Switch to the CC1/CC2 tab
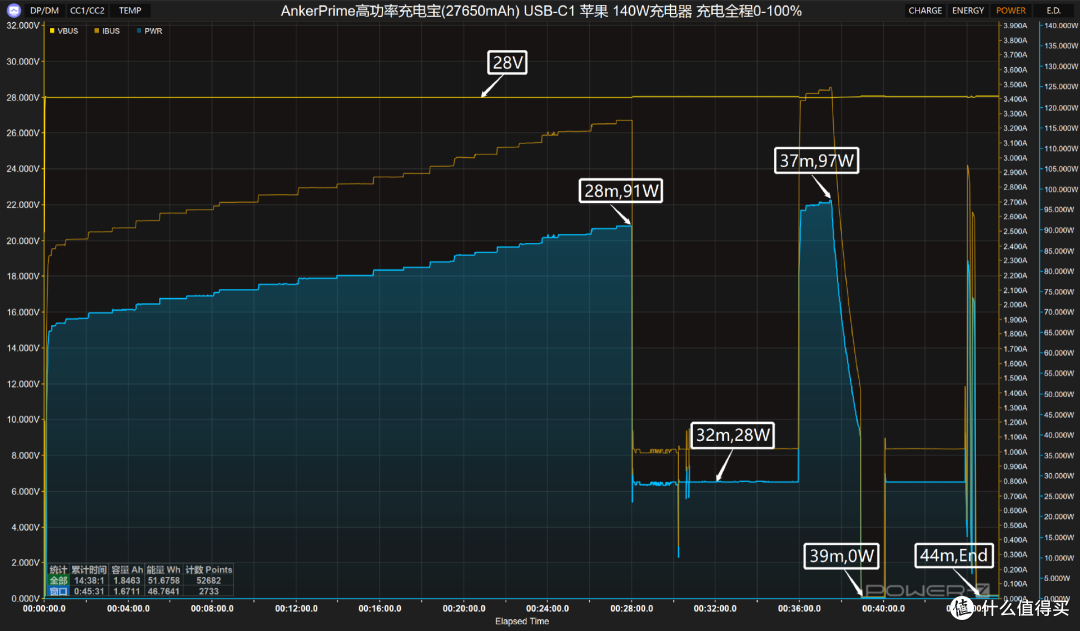This screenshot has height=631, width=1080. 87,10
